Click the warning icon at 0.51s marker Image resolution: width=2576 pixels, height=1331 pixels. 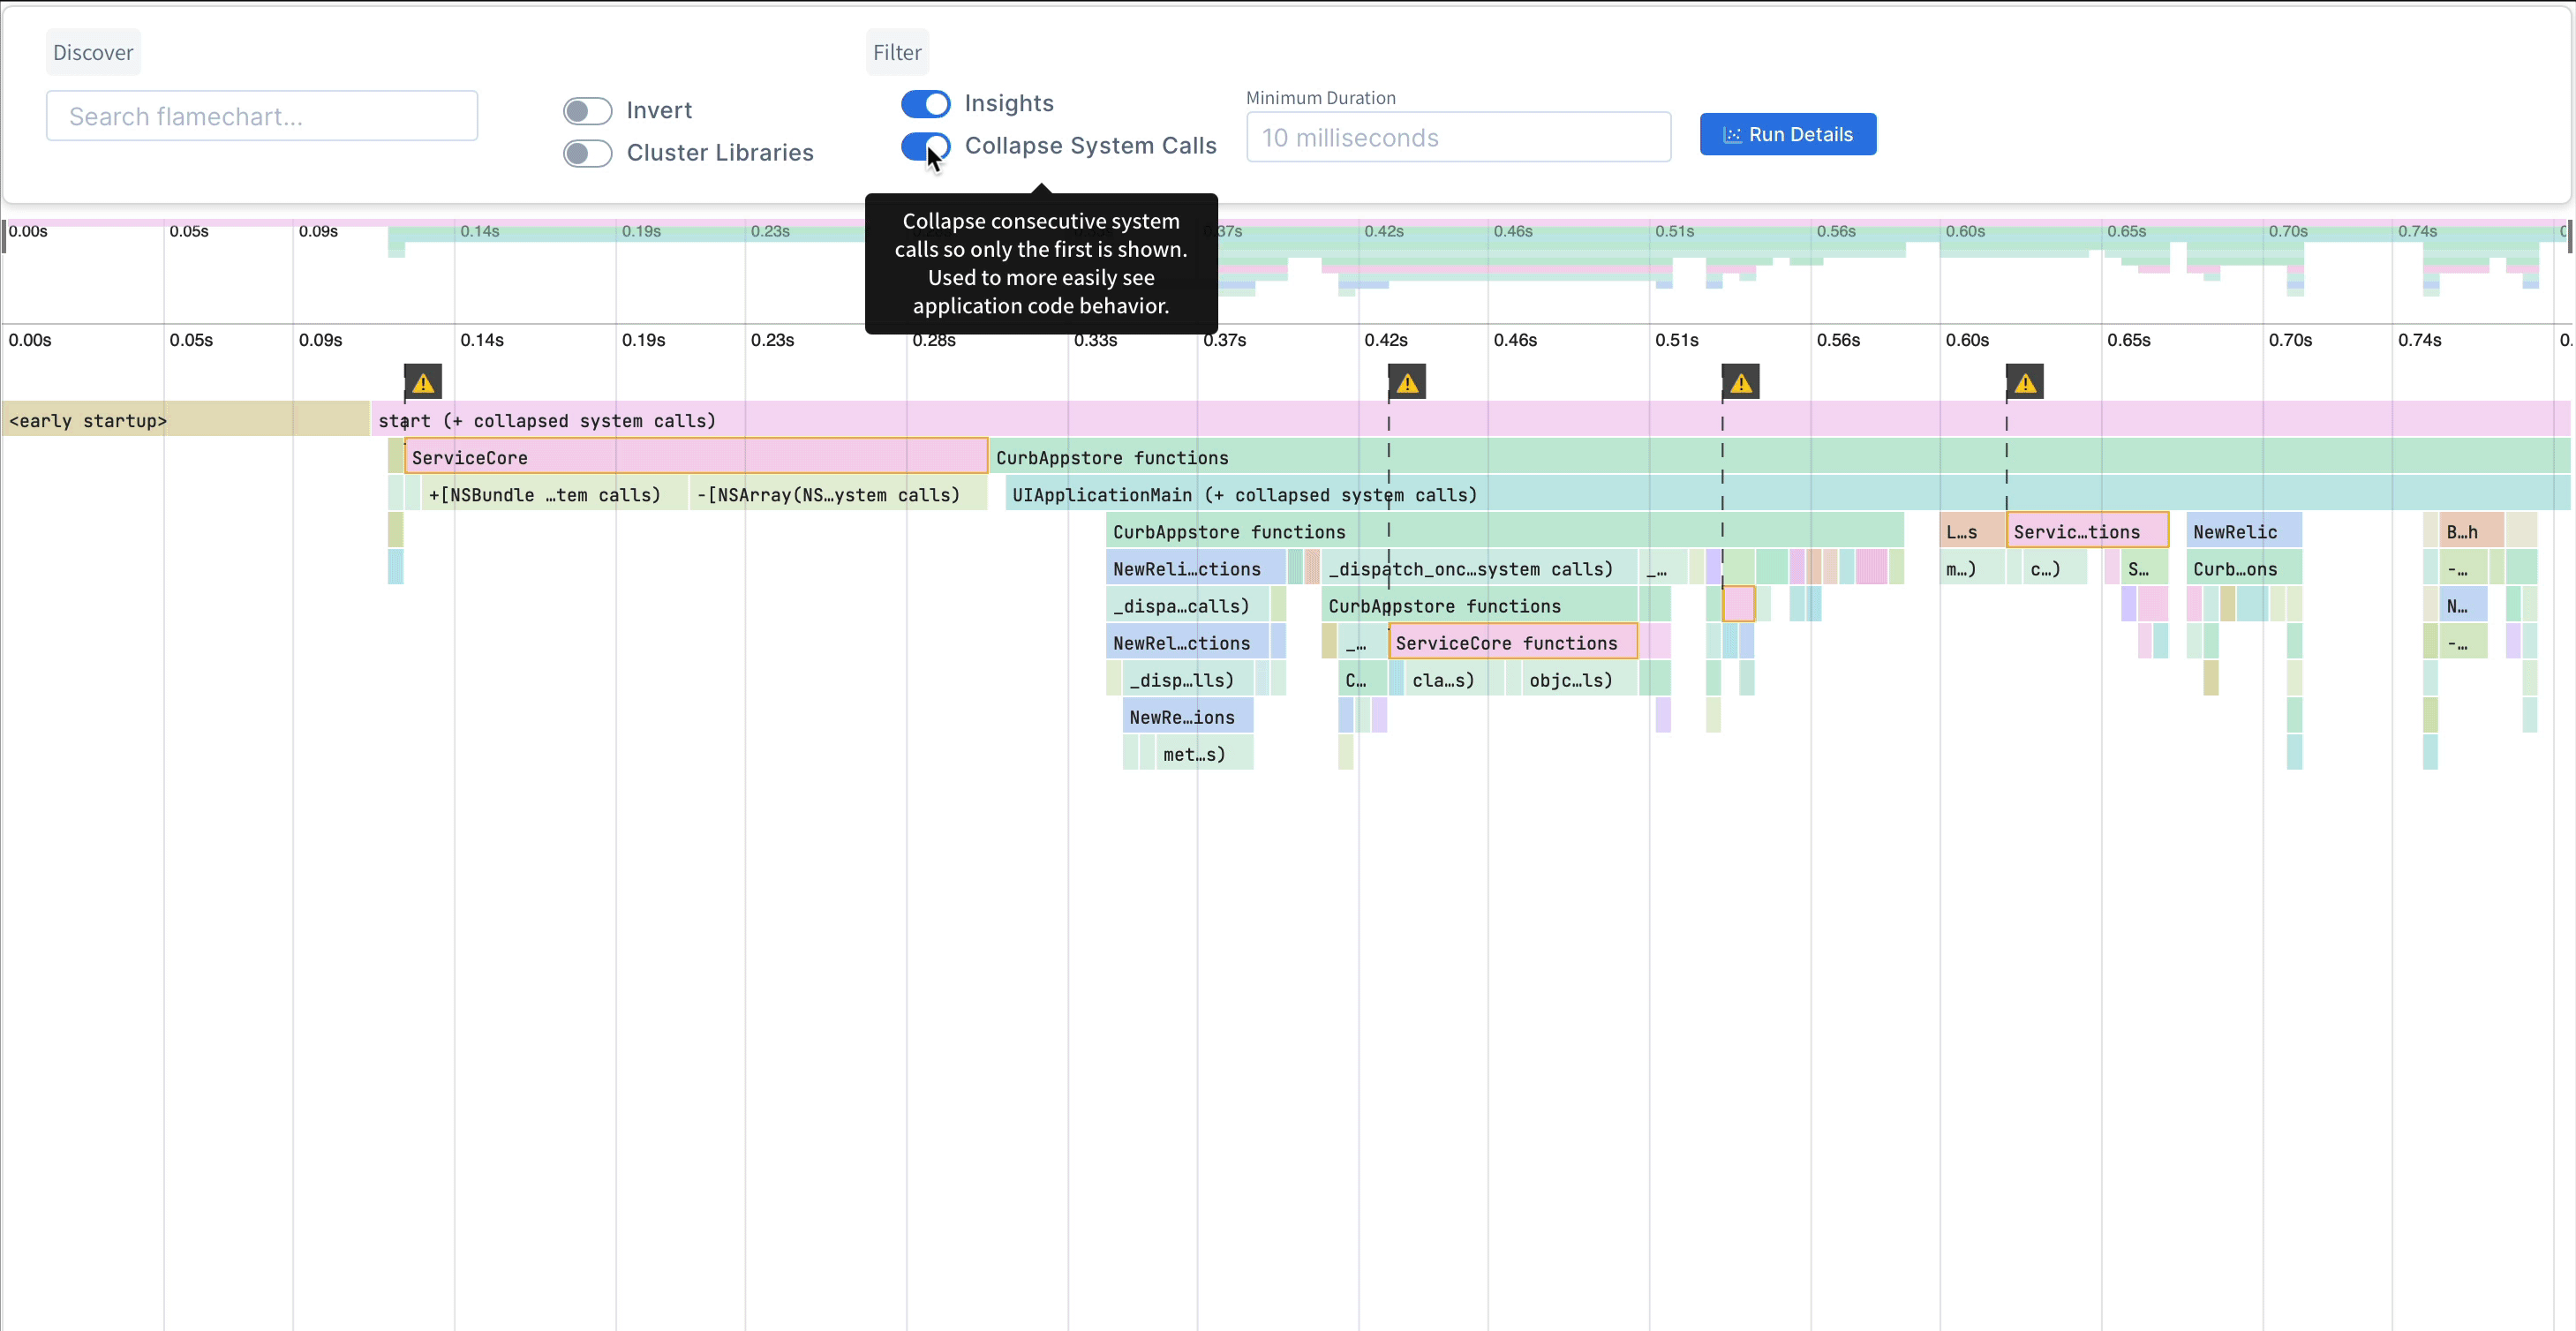pos(1739,382)
